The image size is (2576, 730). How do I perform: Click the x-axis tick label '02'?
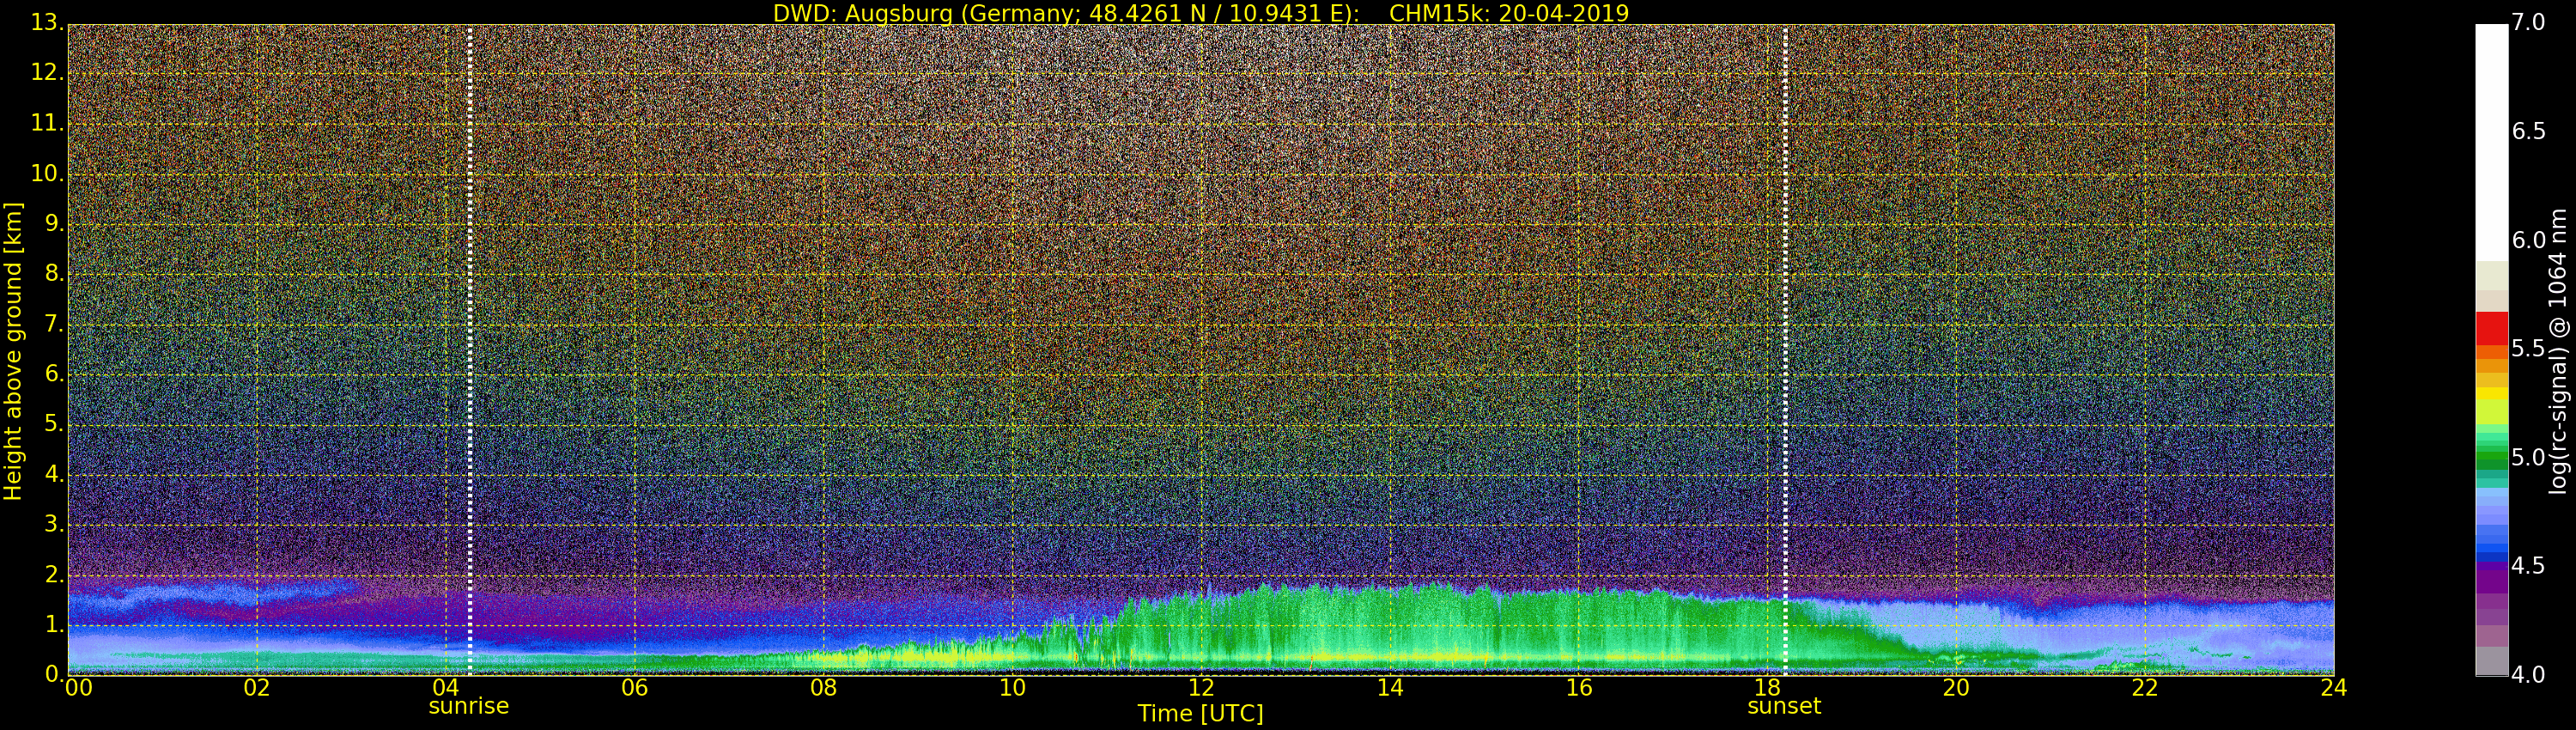[x=257, y=688]
